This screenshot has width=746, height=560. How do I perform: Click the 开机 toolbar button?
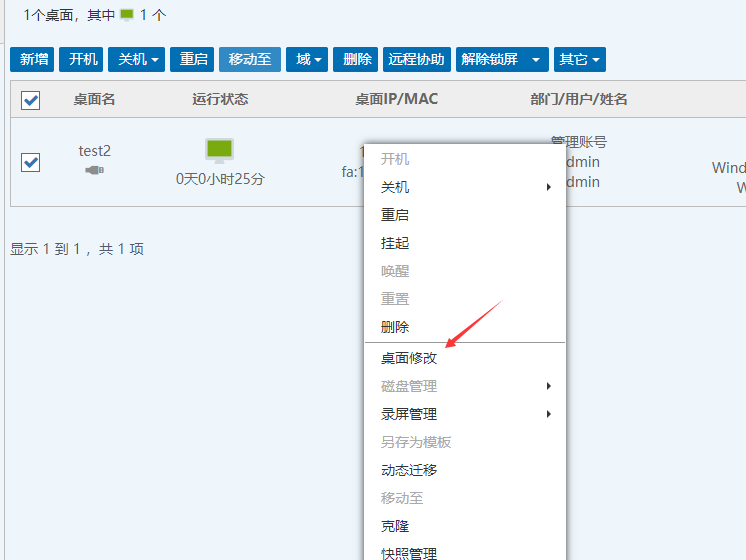pyautogui.click(x=81, y=59)
